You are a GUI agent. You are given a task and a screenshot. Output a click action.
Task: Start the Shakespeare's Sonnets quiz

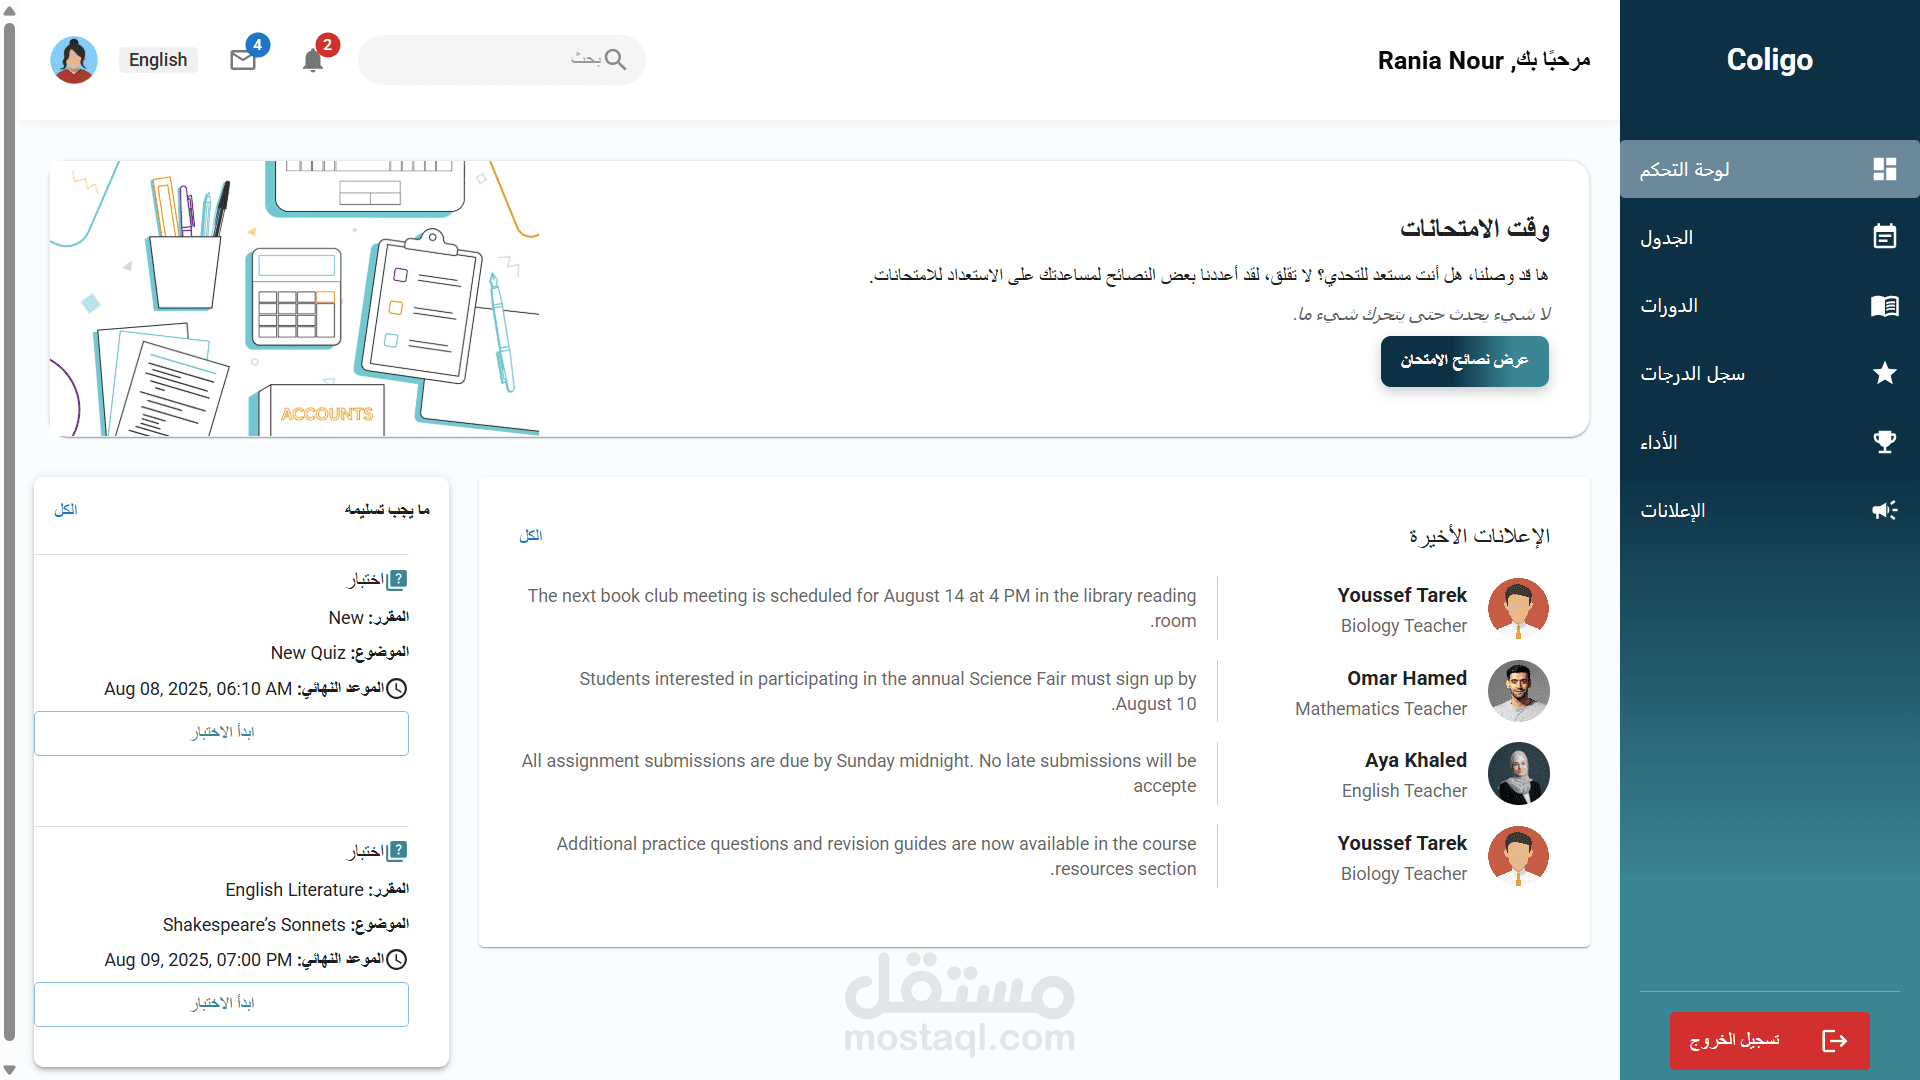pyautogui.click(x=222, y=1004)
